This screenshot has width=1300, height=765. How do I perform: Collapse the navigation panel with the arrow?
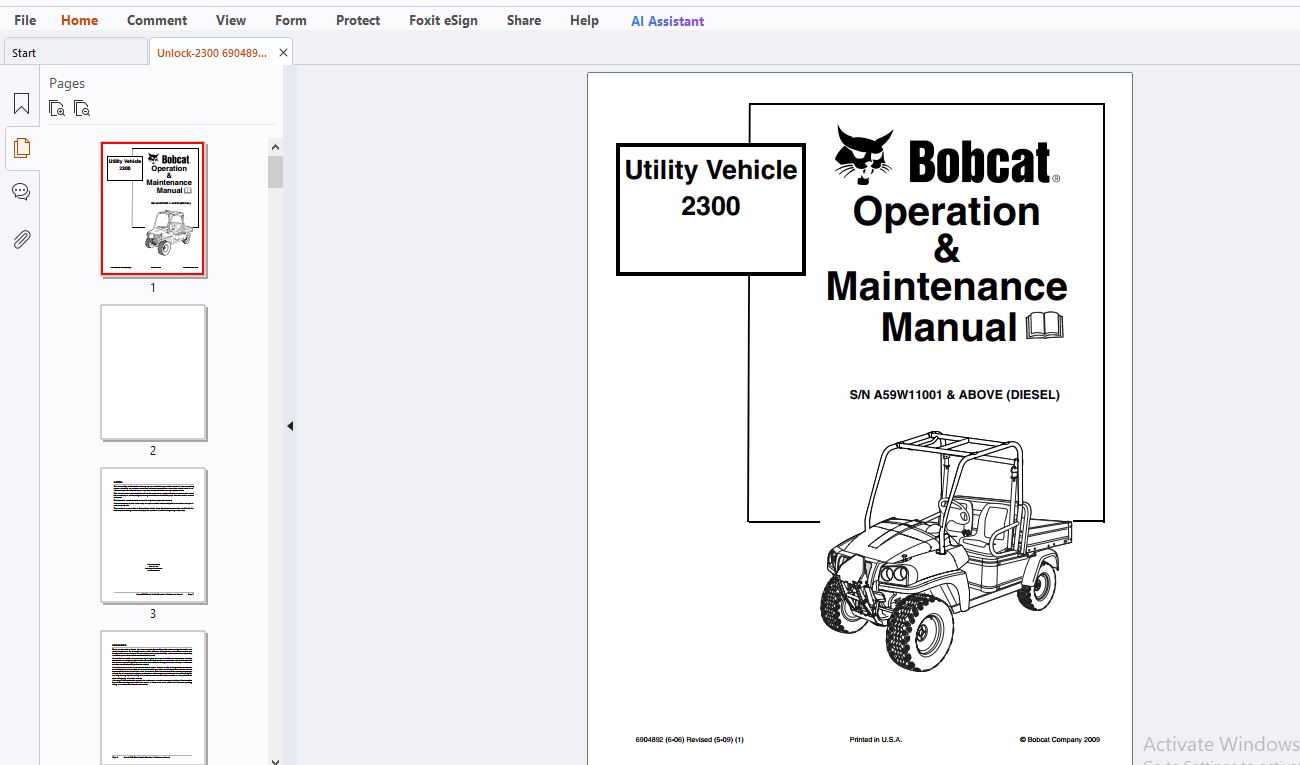(x=290, y=426)
